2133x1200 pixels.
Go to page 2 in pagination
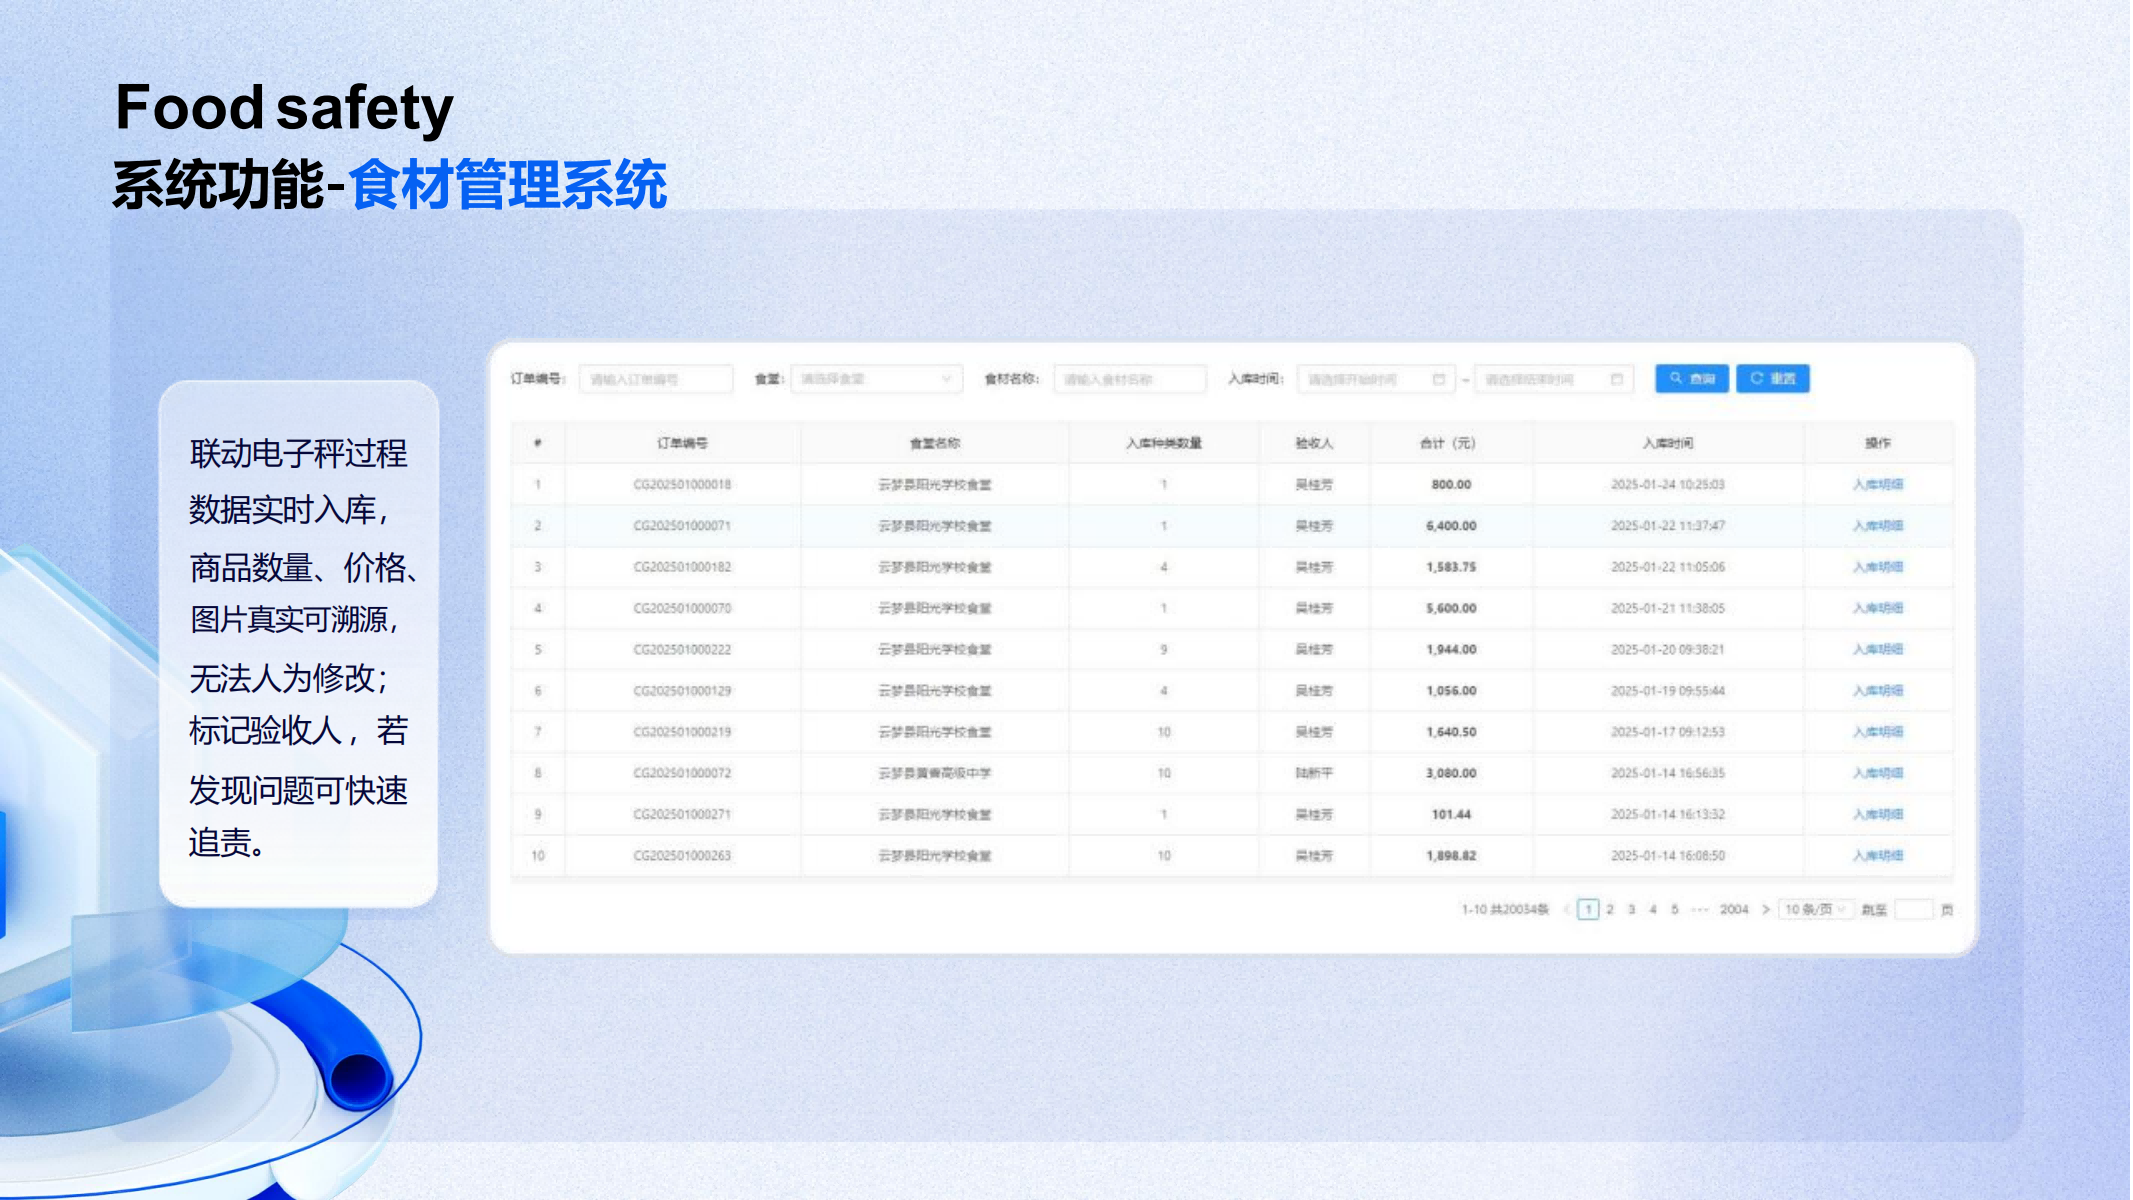coord(1610,909)
